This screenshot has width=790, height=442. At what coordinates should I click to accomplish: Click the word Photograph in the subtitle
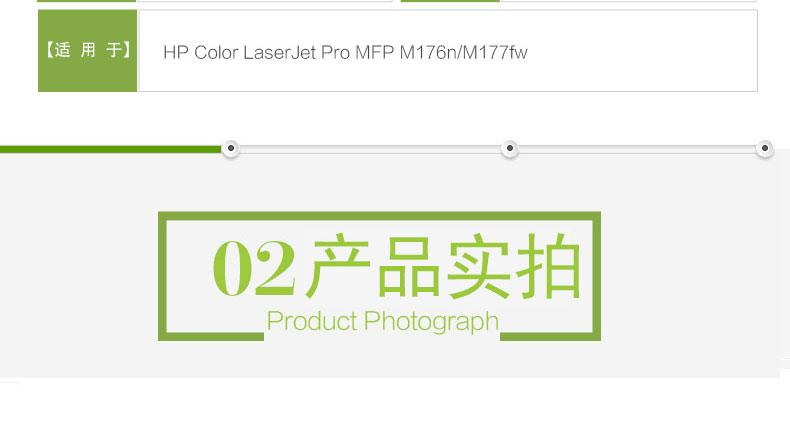pos(431,322)
